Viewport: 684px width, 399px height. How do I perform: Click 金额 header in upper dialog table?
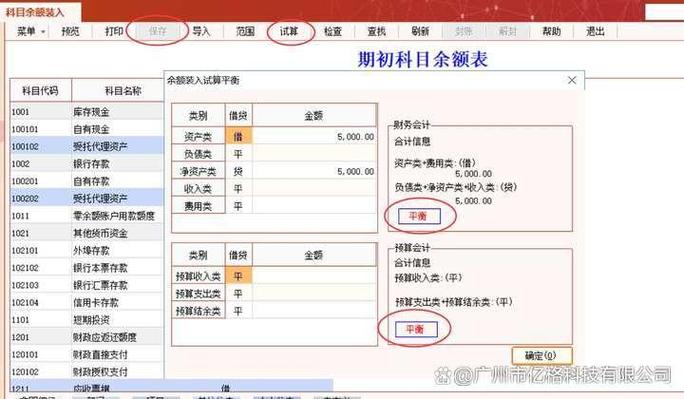pos(314,116)
